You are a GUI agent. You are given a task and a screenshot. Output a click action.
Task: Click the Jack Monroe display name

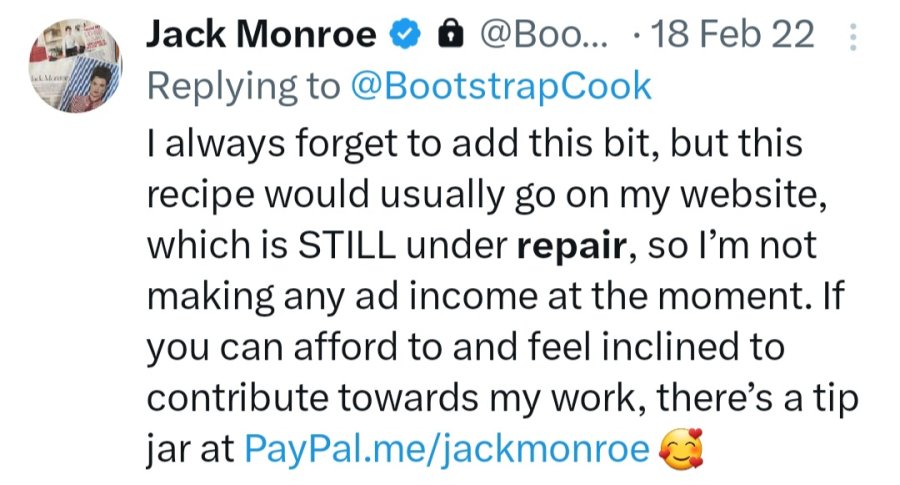point(261,34)
